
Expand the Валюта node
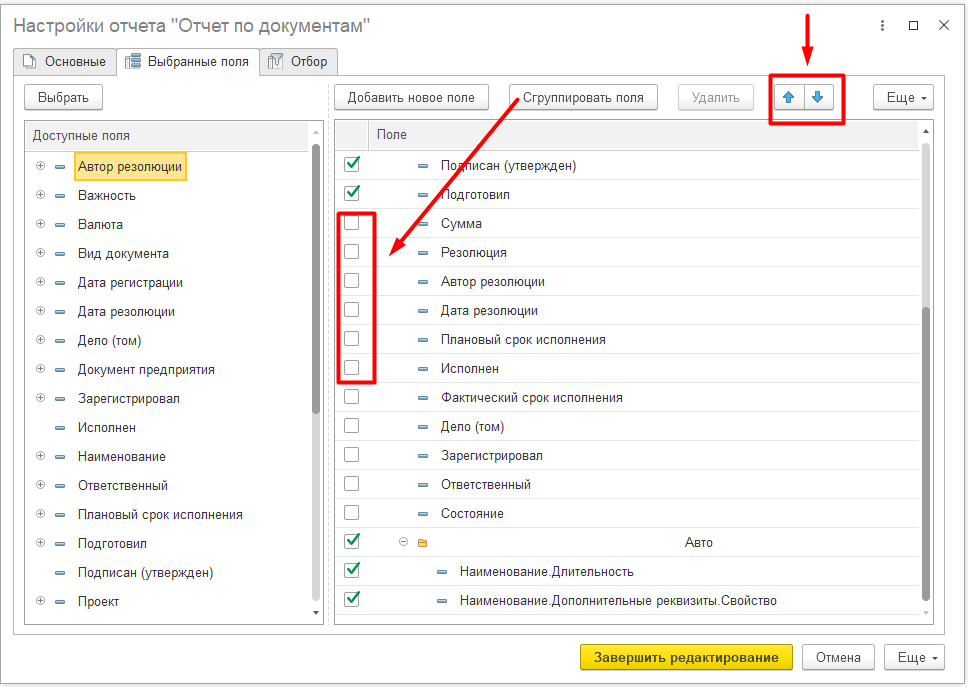[x=40, y=224]
